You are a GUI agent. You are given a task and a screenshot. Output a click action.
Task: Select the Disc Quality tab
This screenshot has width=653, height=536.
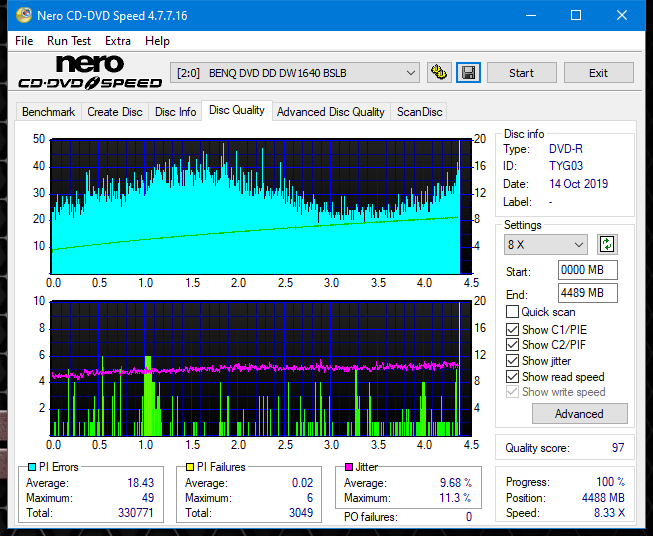(237, 110)
